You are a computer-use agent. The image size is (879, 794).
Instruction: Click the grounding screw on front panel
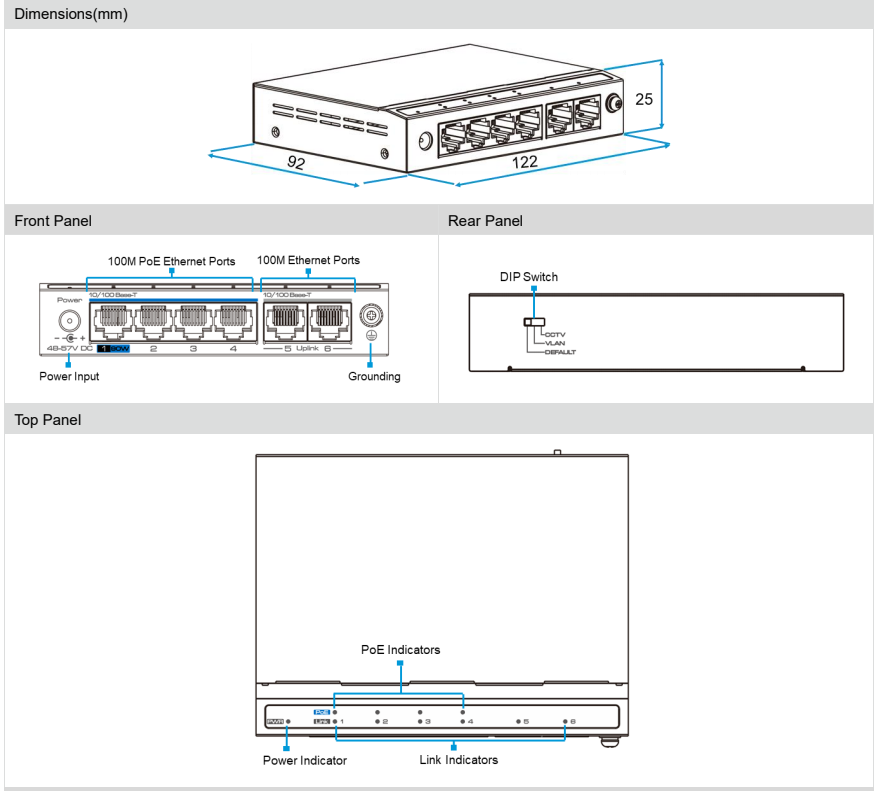368,318
